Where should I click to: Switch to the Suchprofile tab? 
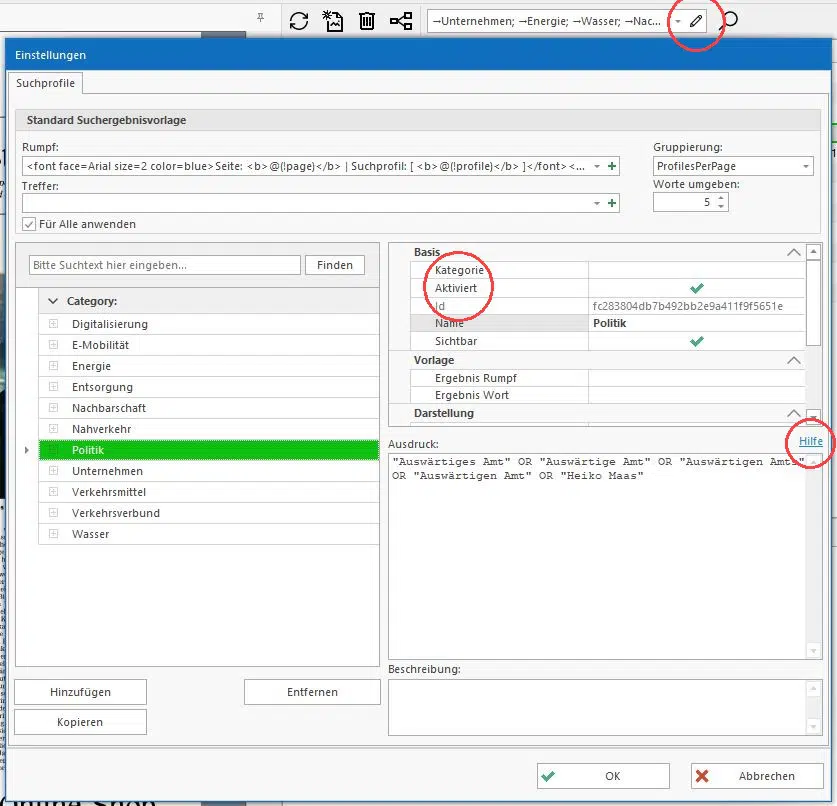coord(45,83)
